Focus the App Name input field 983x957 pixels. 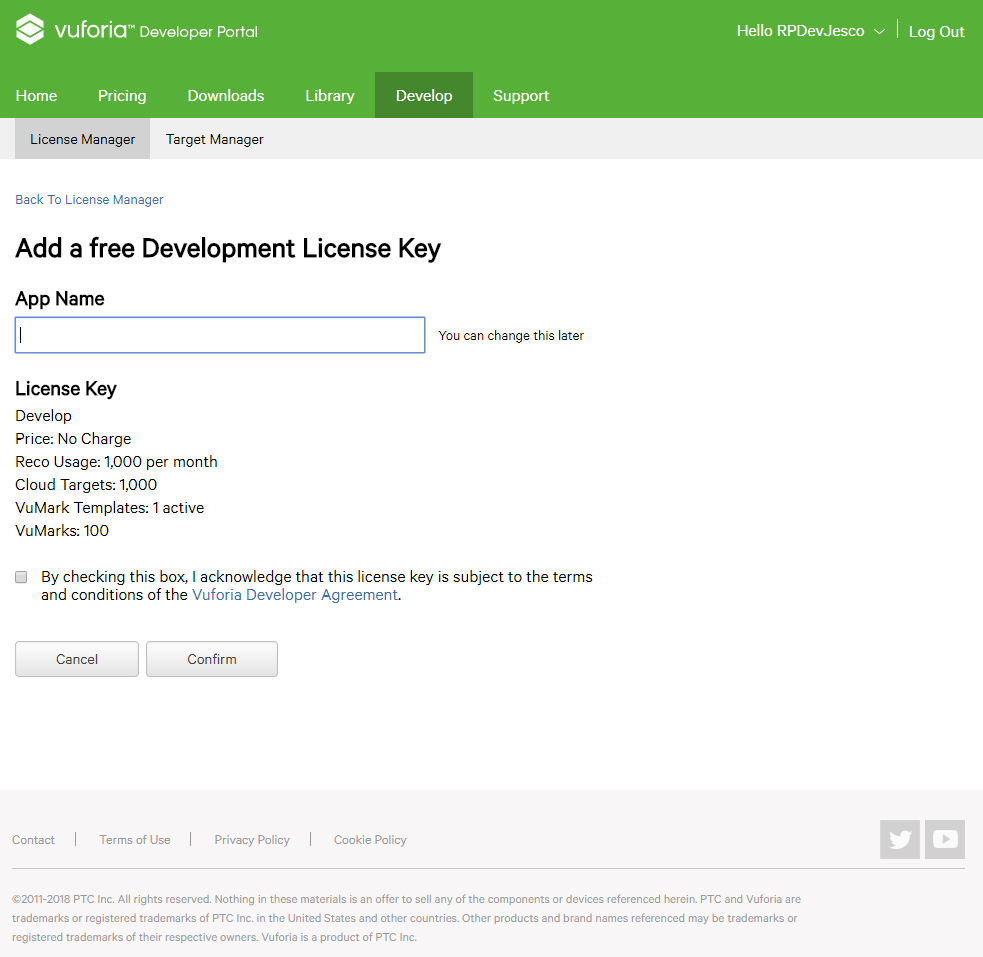point(220,335)
